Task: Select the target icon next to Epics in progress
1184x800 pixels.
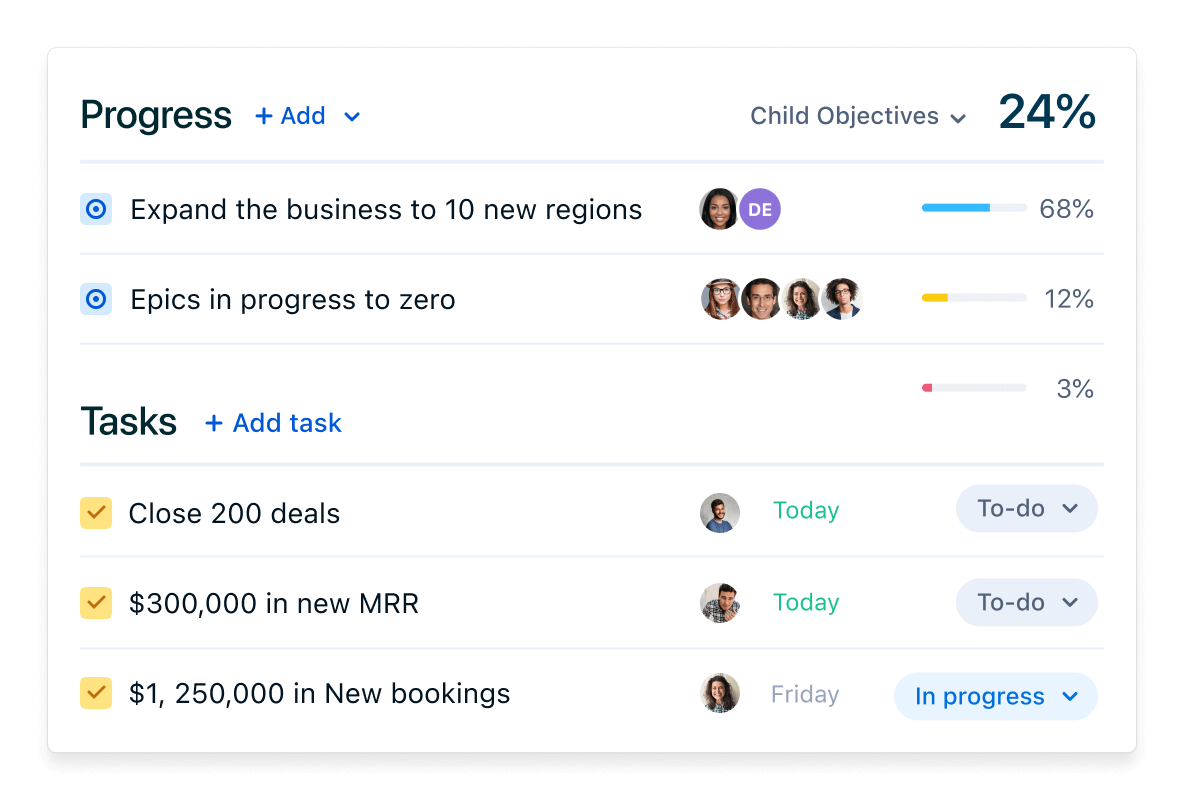Action: pos(96,299)
